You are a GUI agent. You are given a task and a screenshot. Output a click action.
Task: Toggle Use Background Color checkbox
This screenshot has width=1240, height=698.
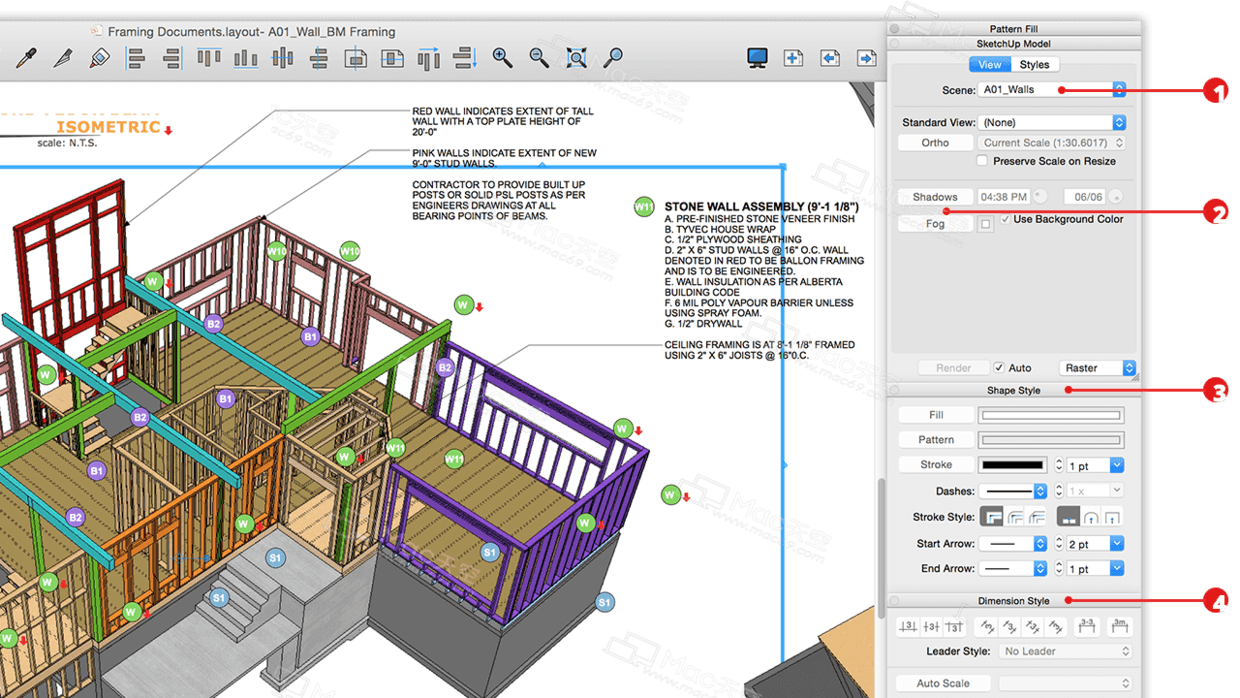point(1005,219)
